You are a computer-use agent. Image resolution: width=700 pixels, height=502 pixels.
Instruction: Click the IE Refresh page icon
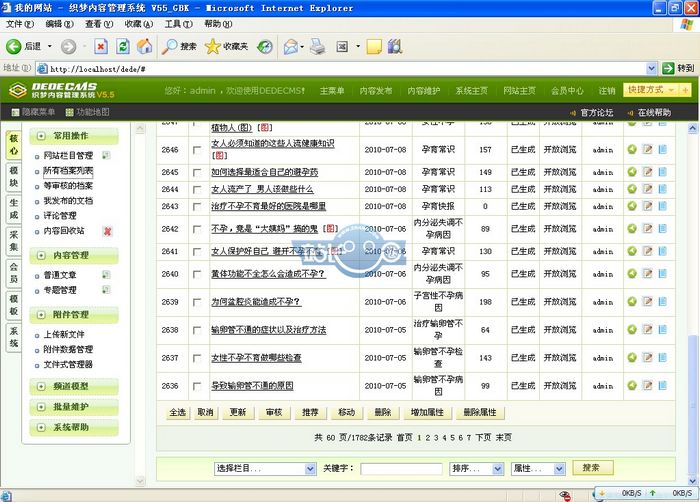click(123, 46)
